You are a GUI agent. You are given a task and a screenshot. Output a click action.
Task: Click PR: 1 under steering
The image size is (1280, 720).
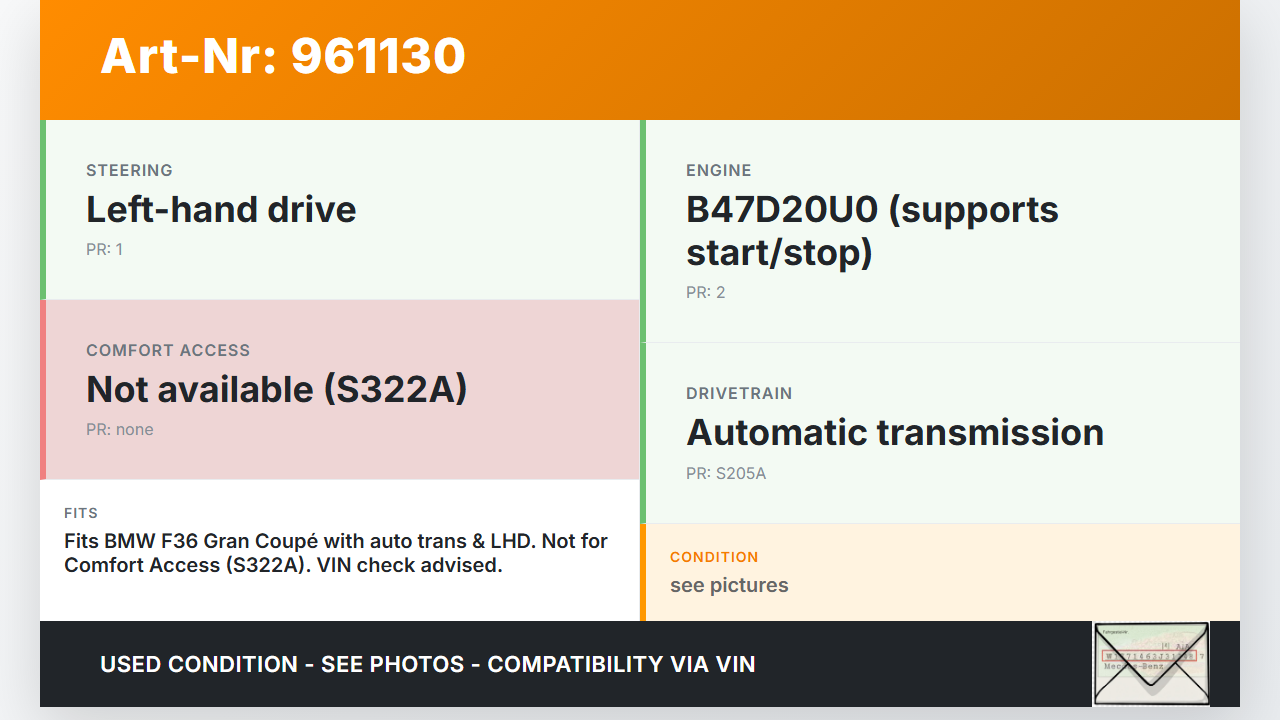tap(104, 249)
